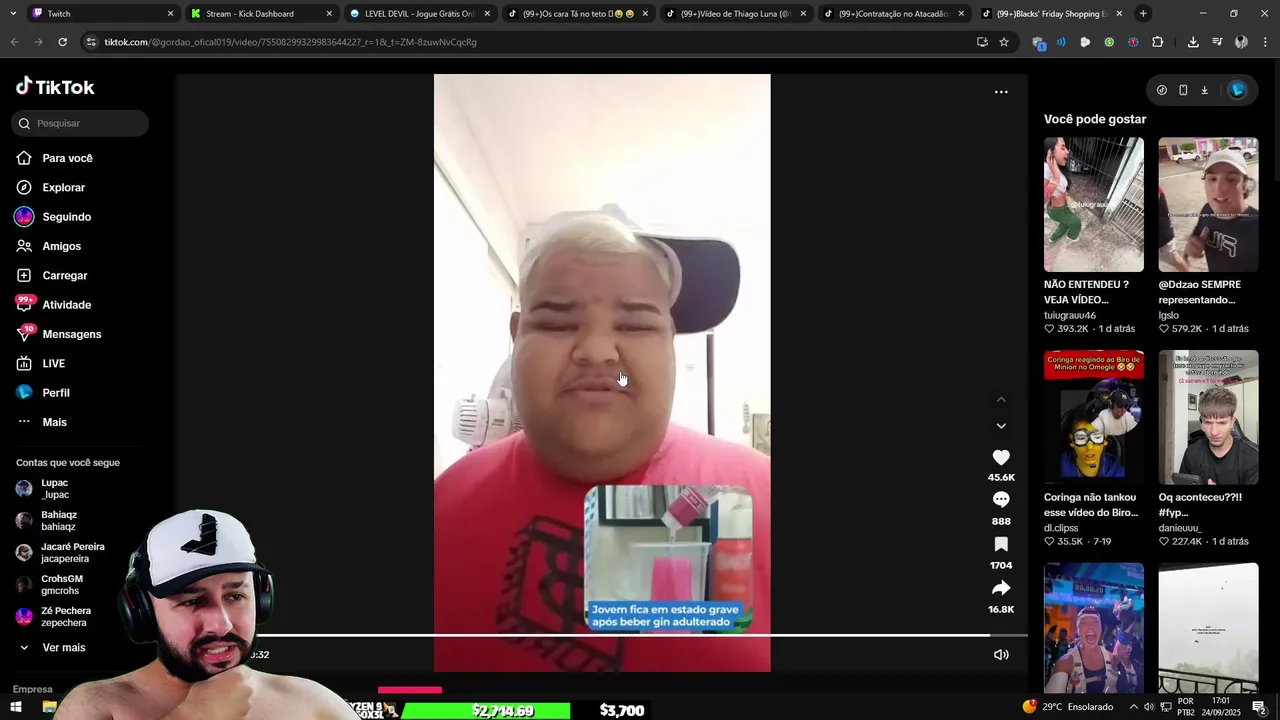The image size is (1280, 720).
Task: Share the video via 16.8K arrow
Action: [x=1001, y=588]
